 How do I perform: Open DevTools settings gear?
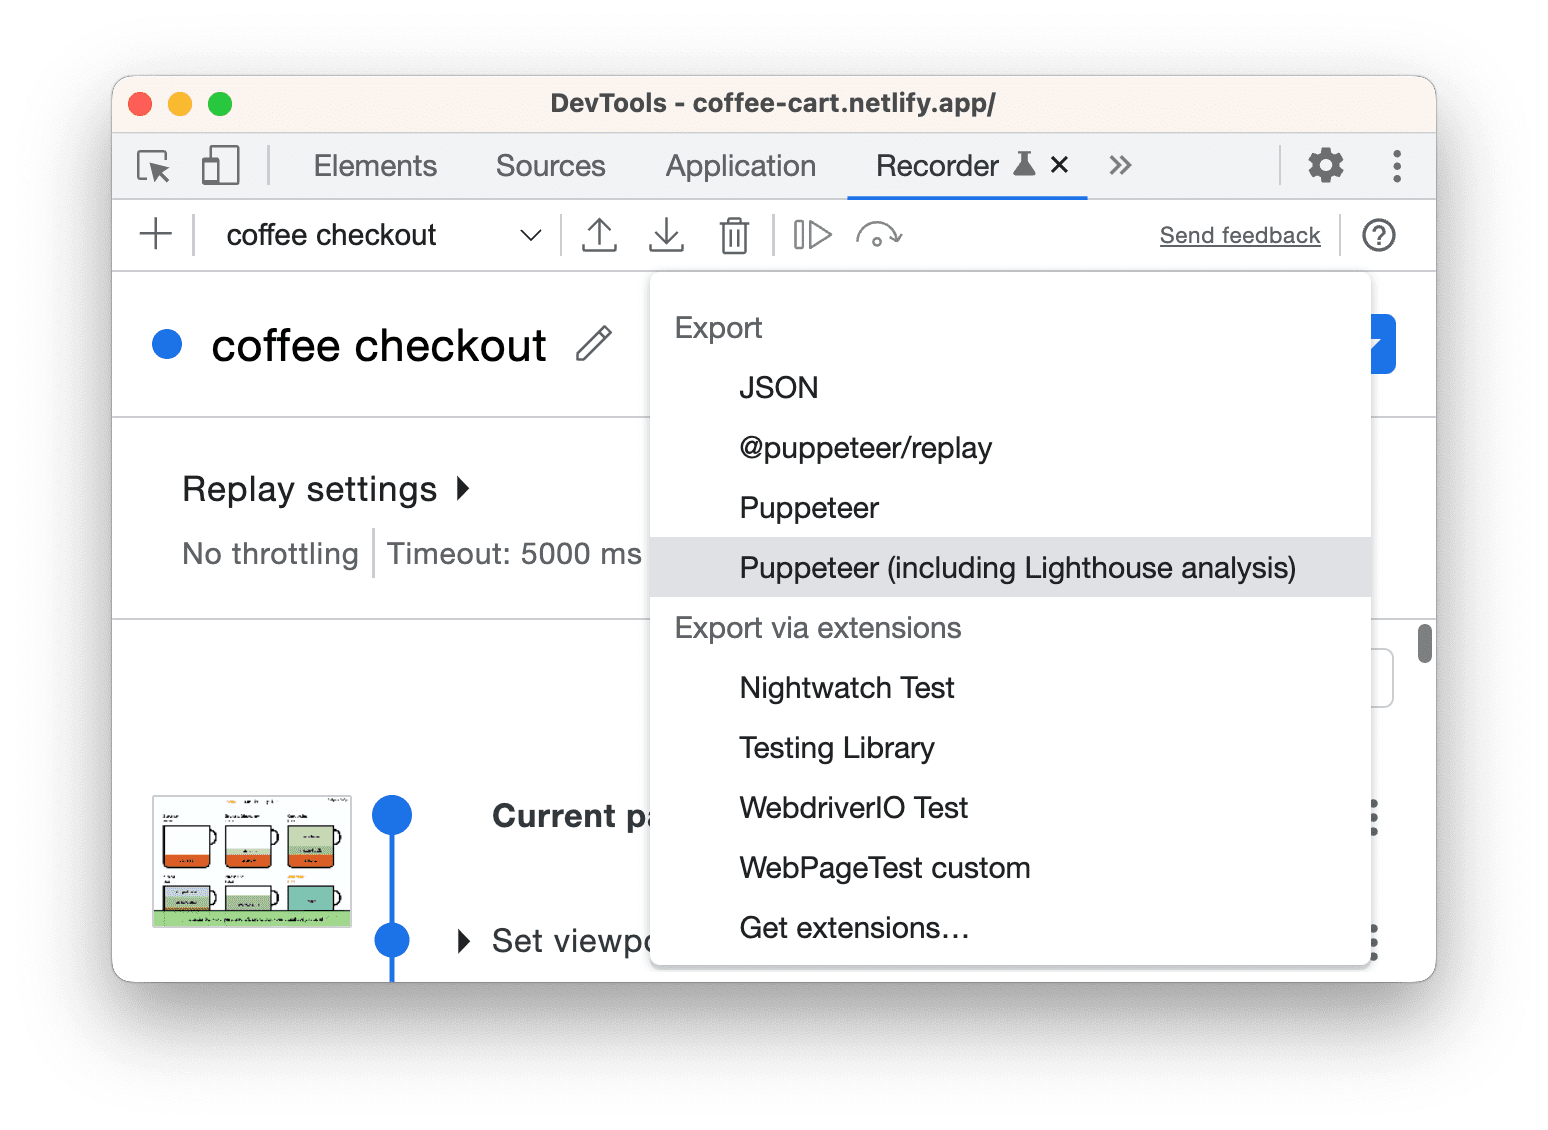tap(1325, 165)
